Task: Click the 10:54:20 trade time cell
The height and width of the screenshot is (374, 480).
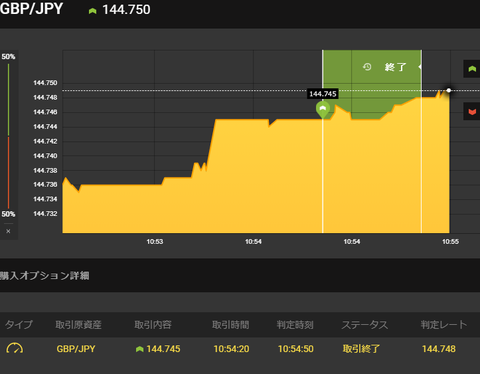Action: tap(231, 349)
